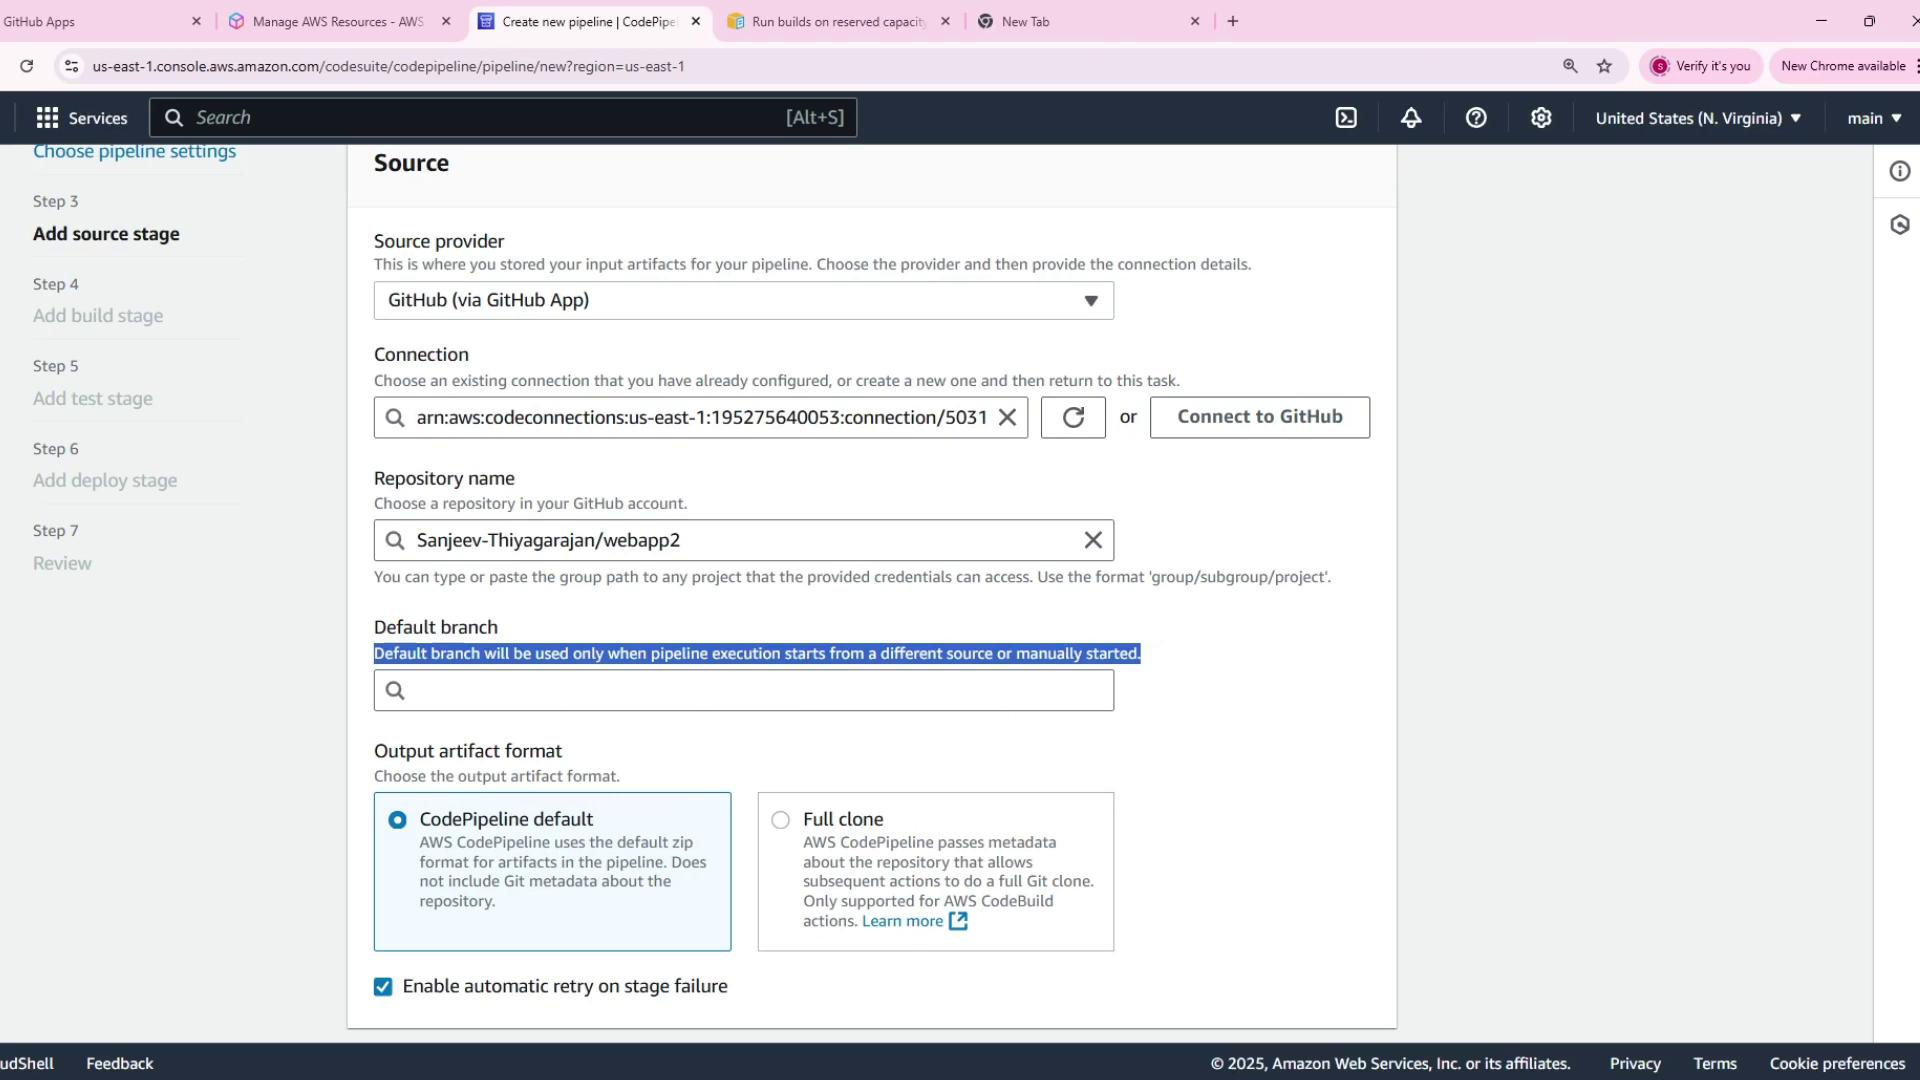The width and height of the screenshot is (1920, 1080).
Task: Click New Chrome available update button
Action: (1843, 66)
